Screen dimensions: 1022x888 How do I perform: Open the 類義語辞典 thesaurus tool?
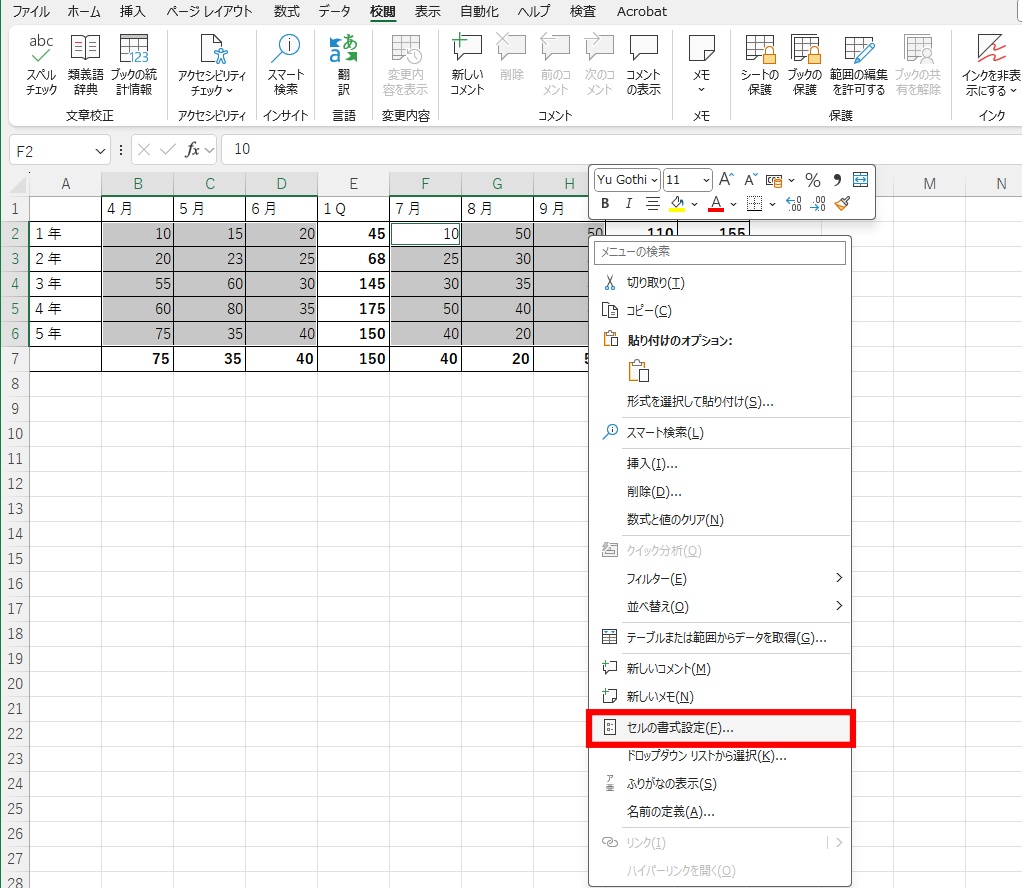pyautogui.click(x=85, y=65)
